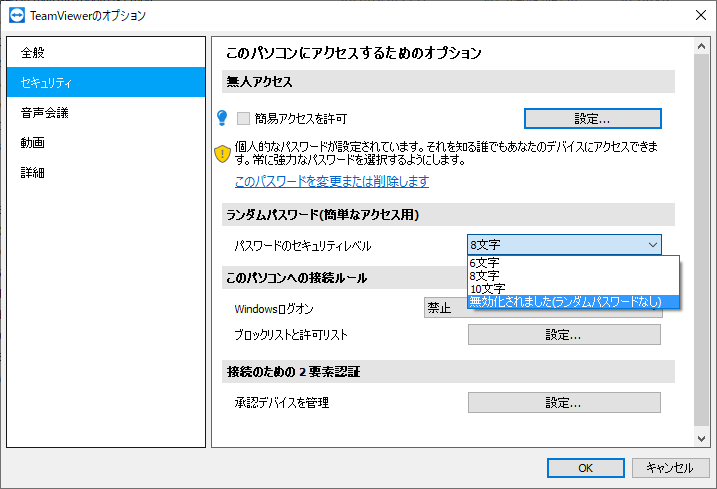The height and width of the screenshot is (489, 717).
Task: Click the 承認デバイスを管理 label
Action: [x=282, y=403]
